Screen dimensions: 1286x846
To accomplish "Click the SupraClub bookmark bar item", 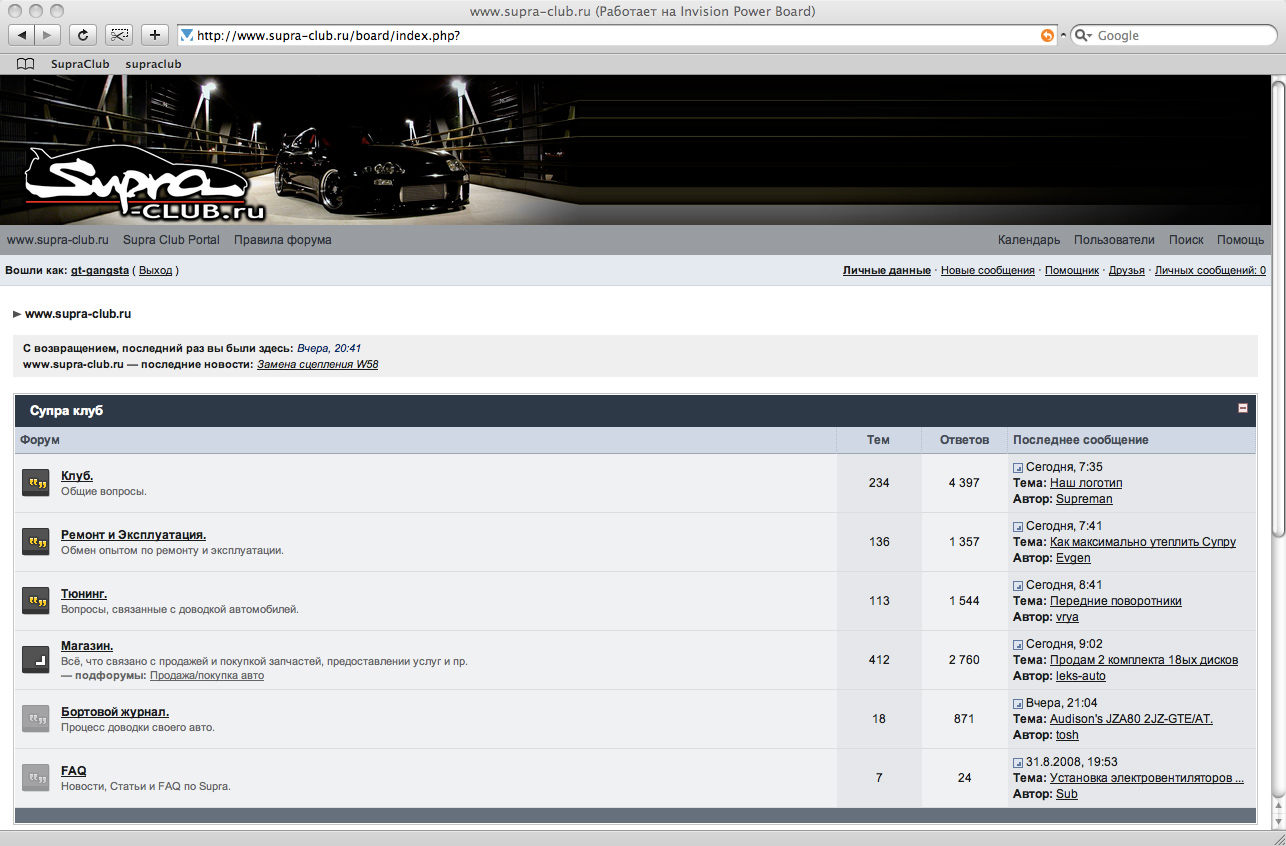I will tap(80, 64).
